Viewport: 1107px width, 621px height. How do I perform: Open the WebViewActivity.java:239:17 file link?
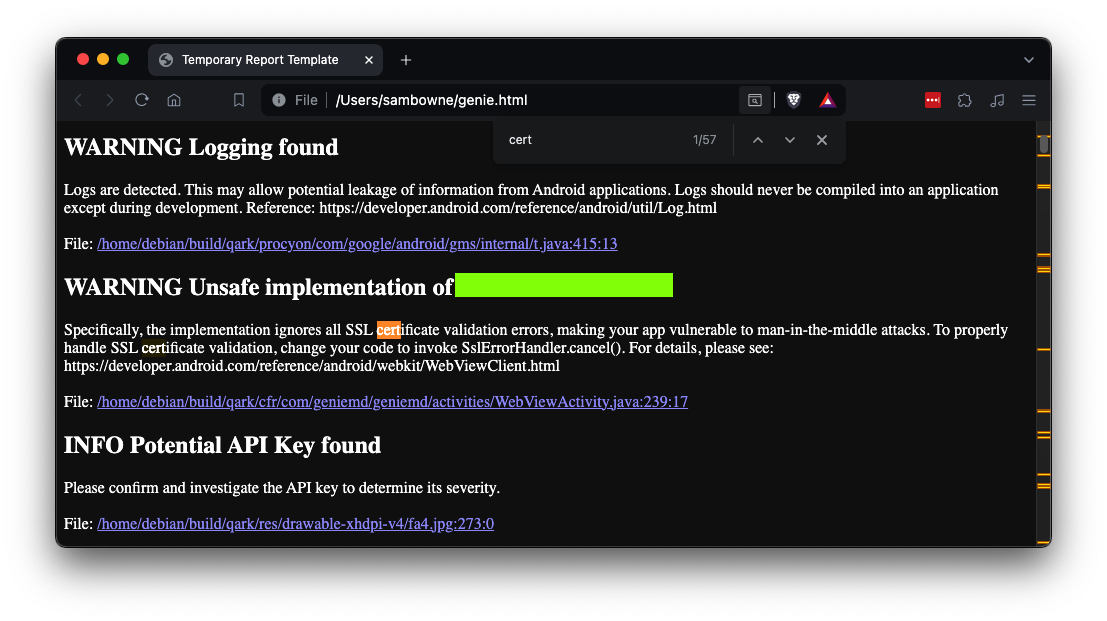(392, 402)
